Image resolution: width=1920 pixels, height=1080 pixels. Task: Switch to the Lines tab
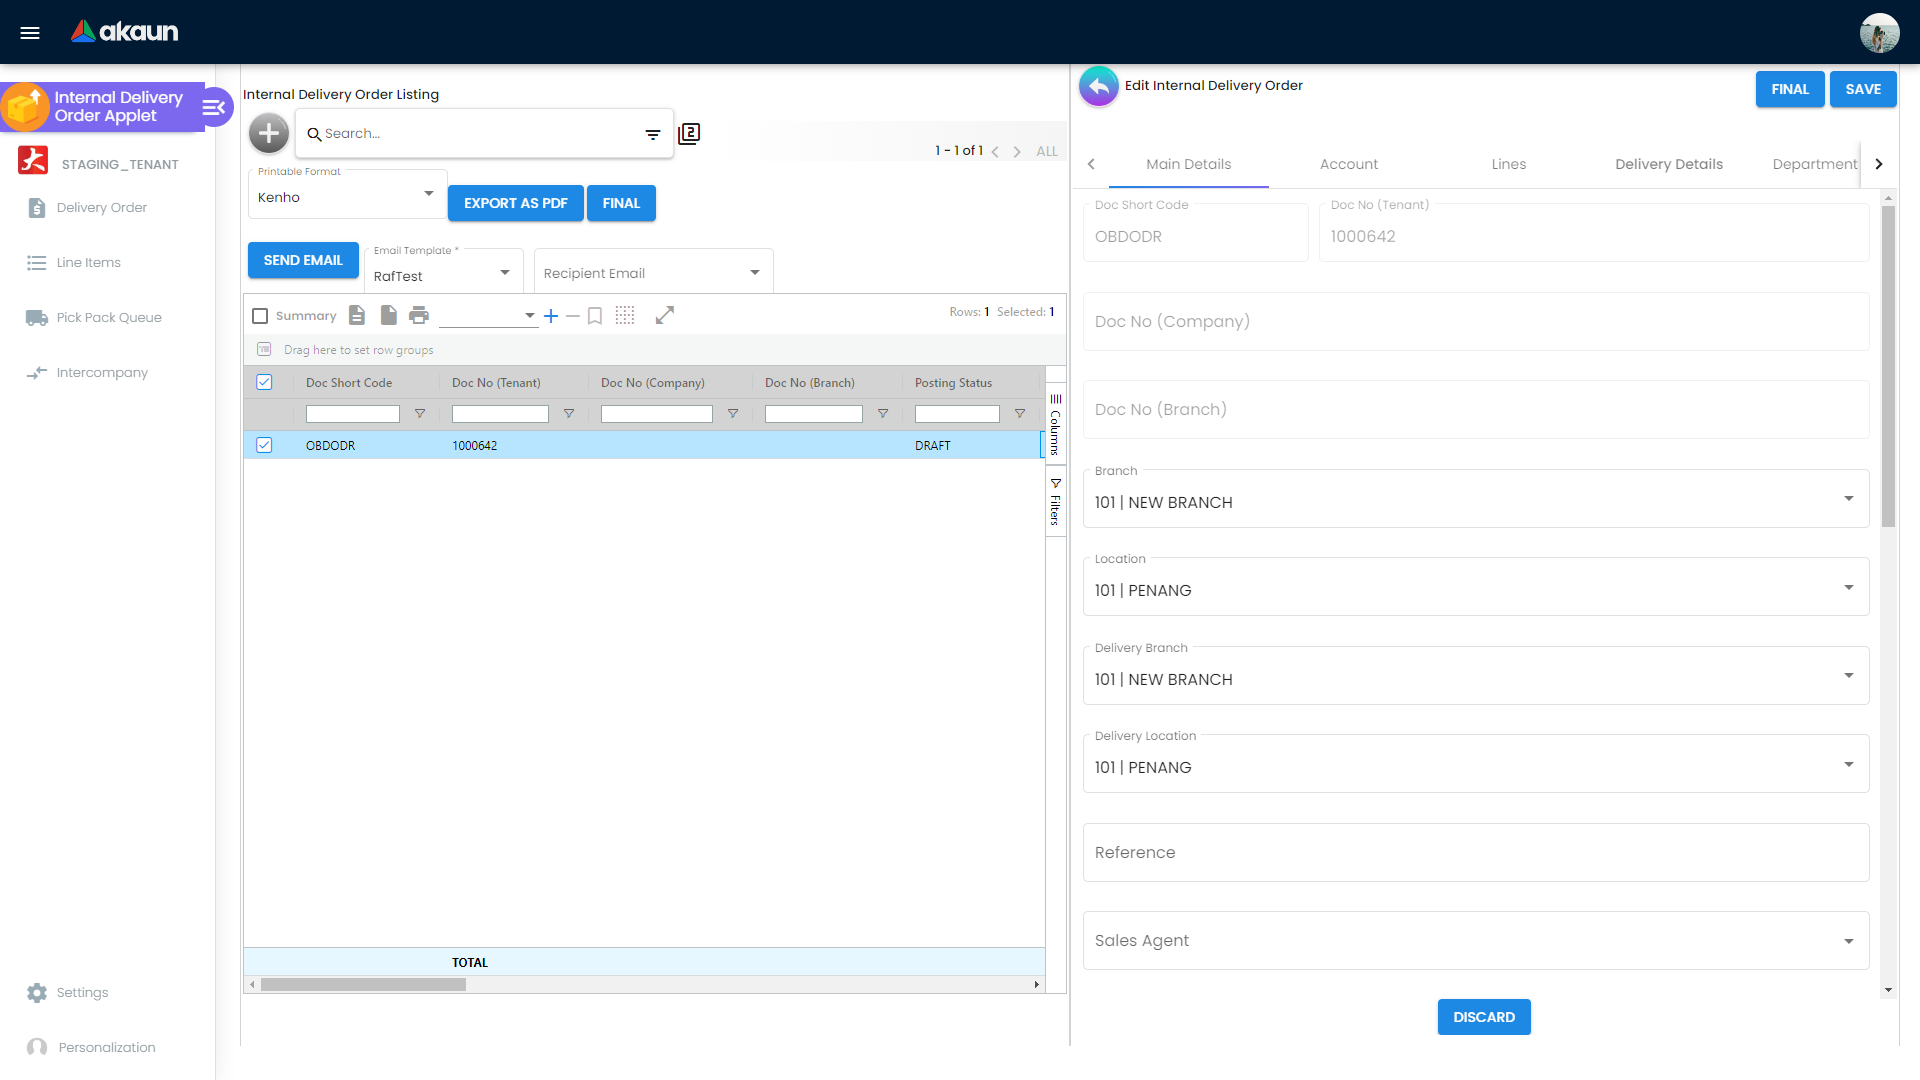point(1508,164)
